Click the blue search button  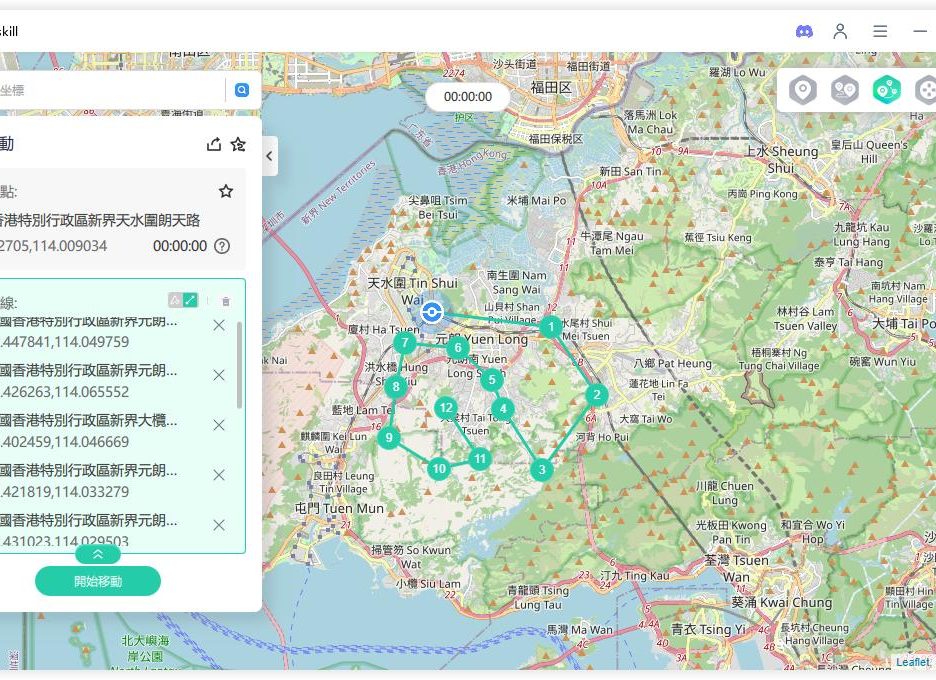tap(241, 90)
